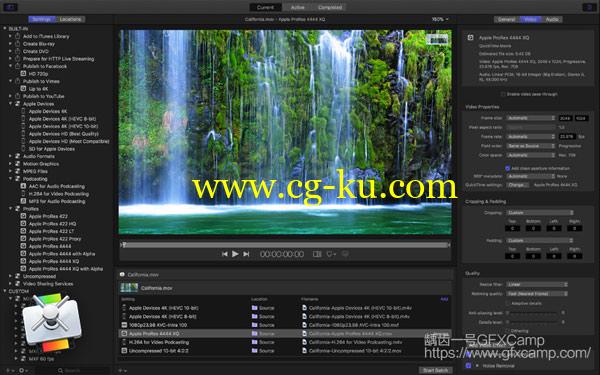Click the Up to 4K setting icon
Screen dimensions: 600x375
[23, 88]
